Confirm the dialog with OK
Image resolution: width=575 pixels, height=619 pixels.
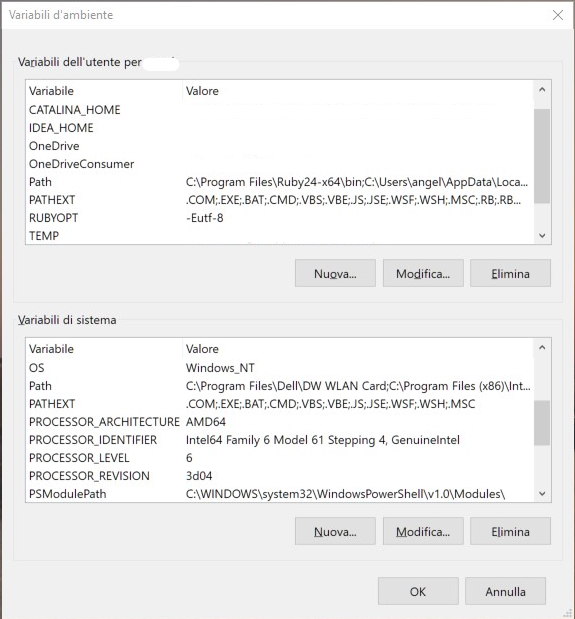click(x=418, y=591)
